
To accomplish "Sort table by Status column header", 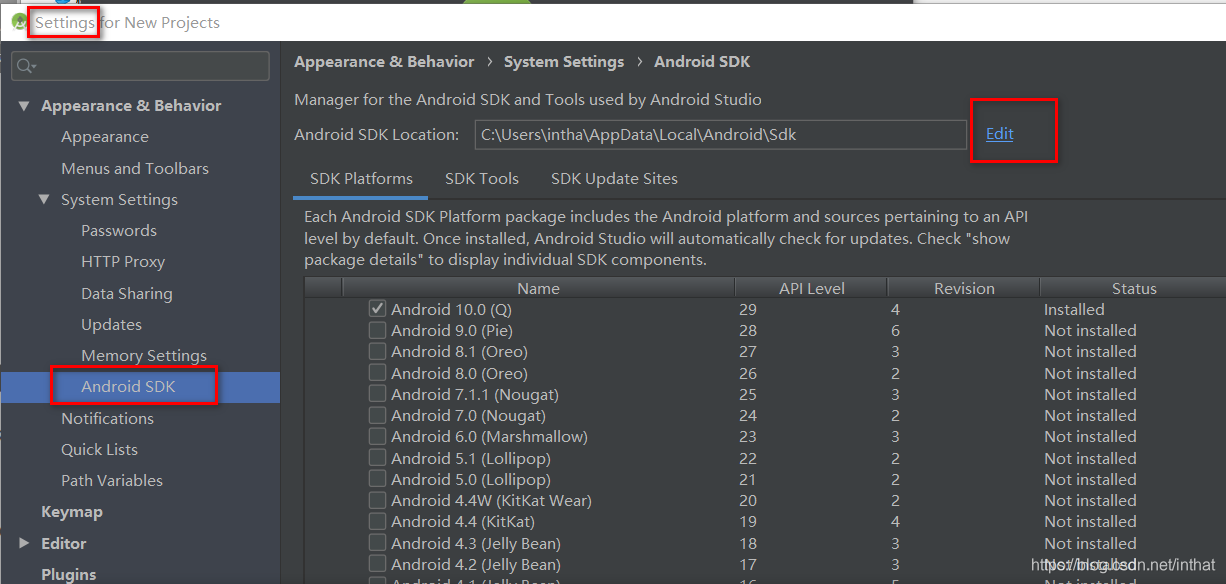I will (1133, 288).
